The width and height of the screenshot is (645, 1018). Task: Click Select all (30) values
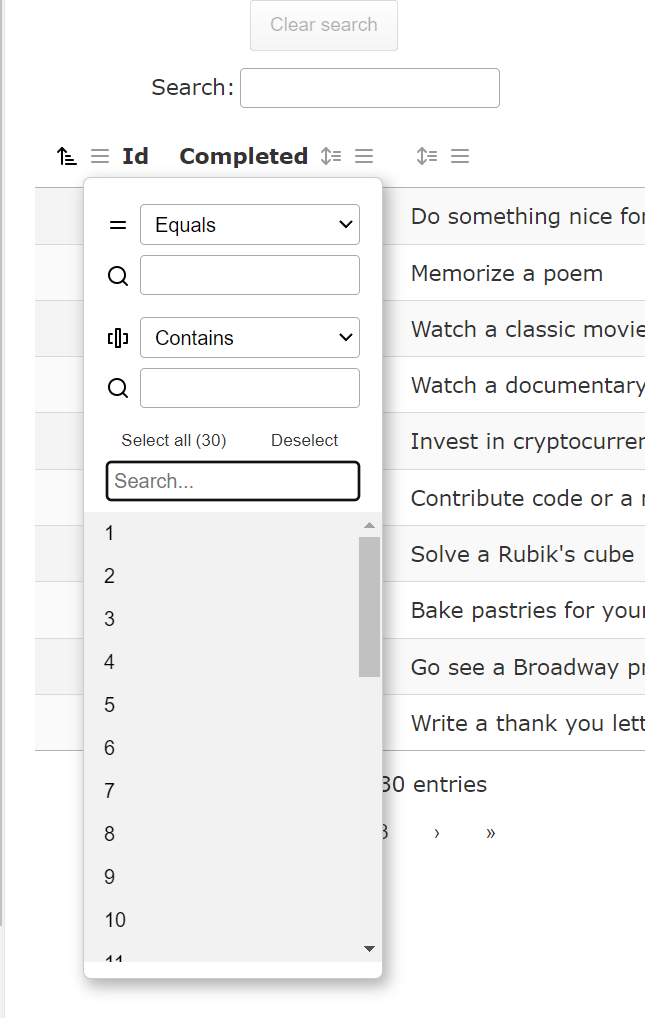(174, 440)
